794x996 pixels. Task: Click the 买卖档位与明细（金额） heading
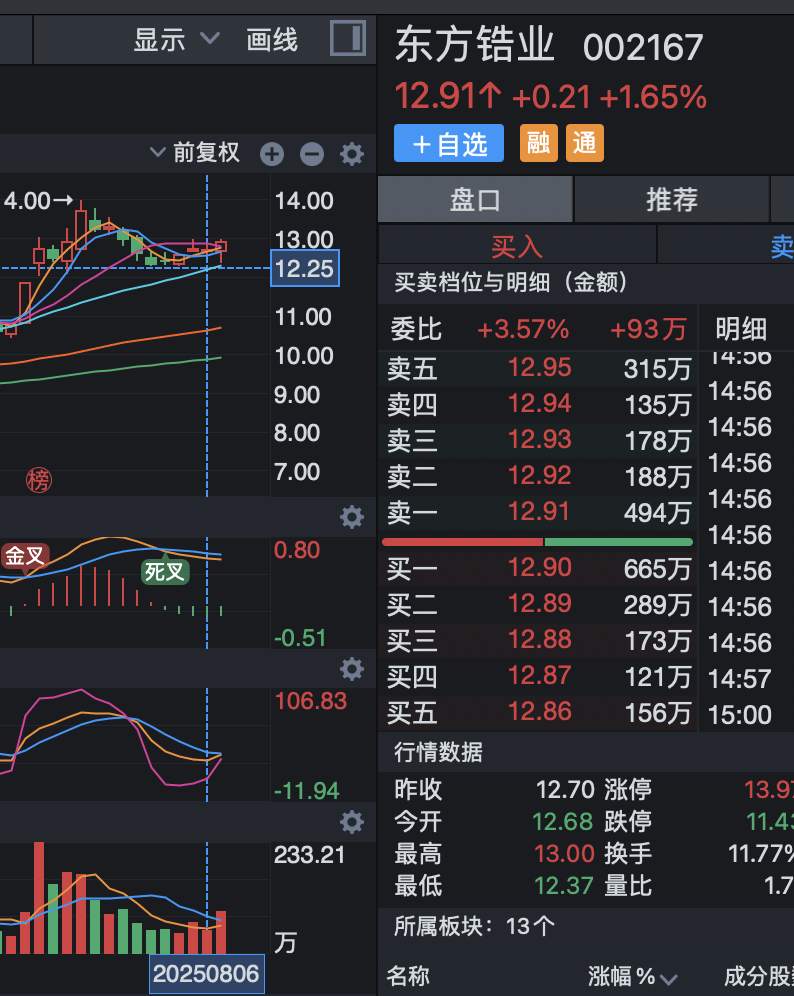click(x=511, y=282)
